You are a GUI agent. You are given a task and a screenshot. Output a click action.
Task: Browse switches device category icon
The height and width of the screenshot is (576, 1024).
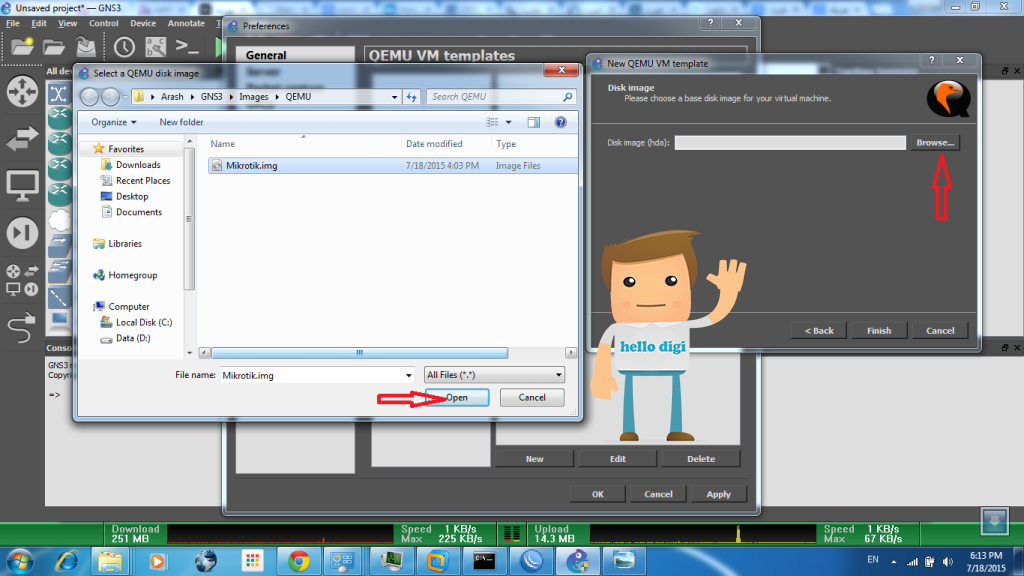(22, 138)
